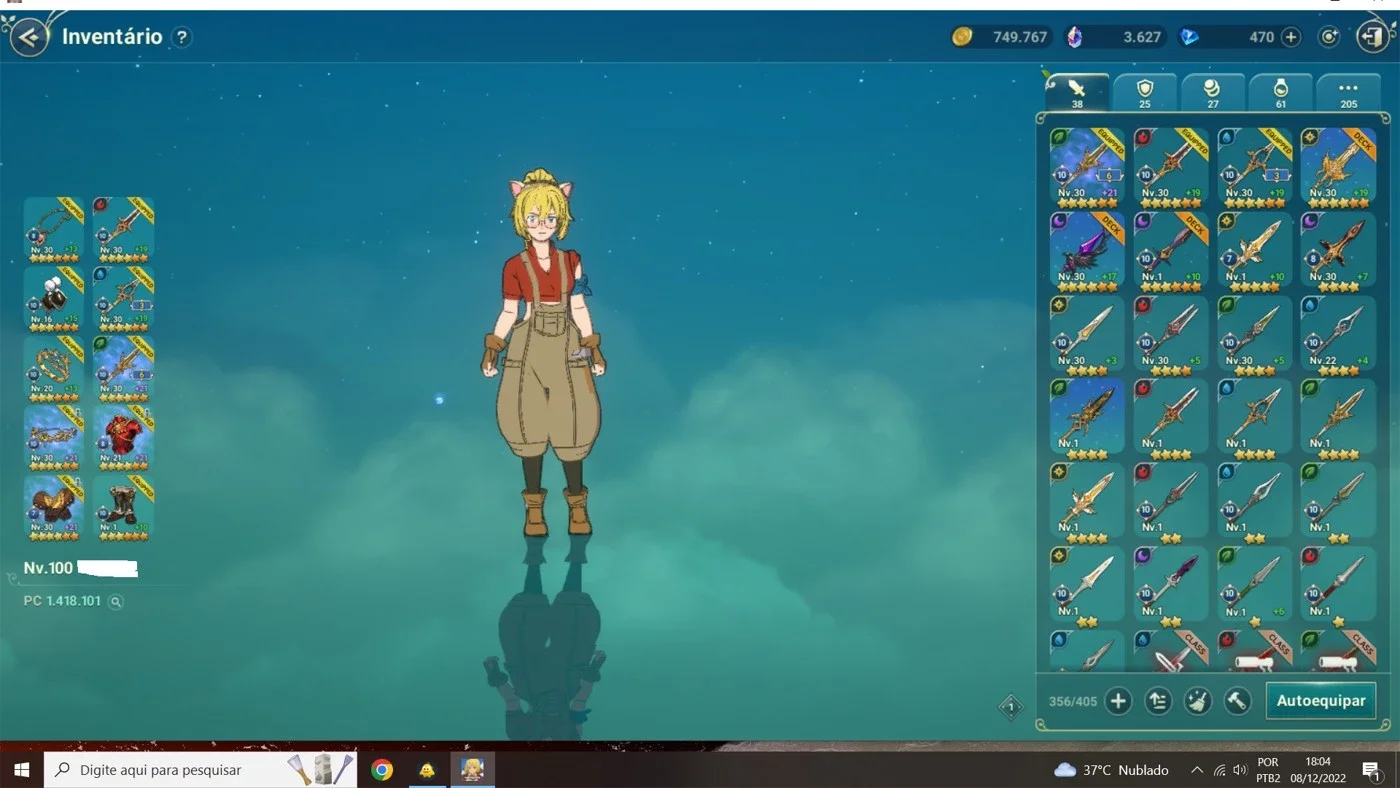Image resolution: width=1400 pixels, height=788 pixels.
Task: Select the dark purple DECK sword Nv.30 +17
Action: pyautogui.click(x=1087, y=250)
